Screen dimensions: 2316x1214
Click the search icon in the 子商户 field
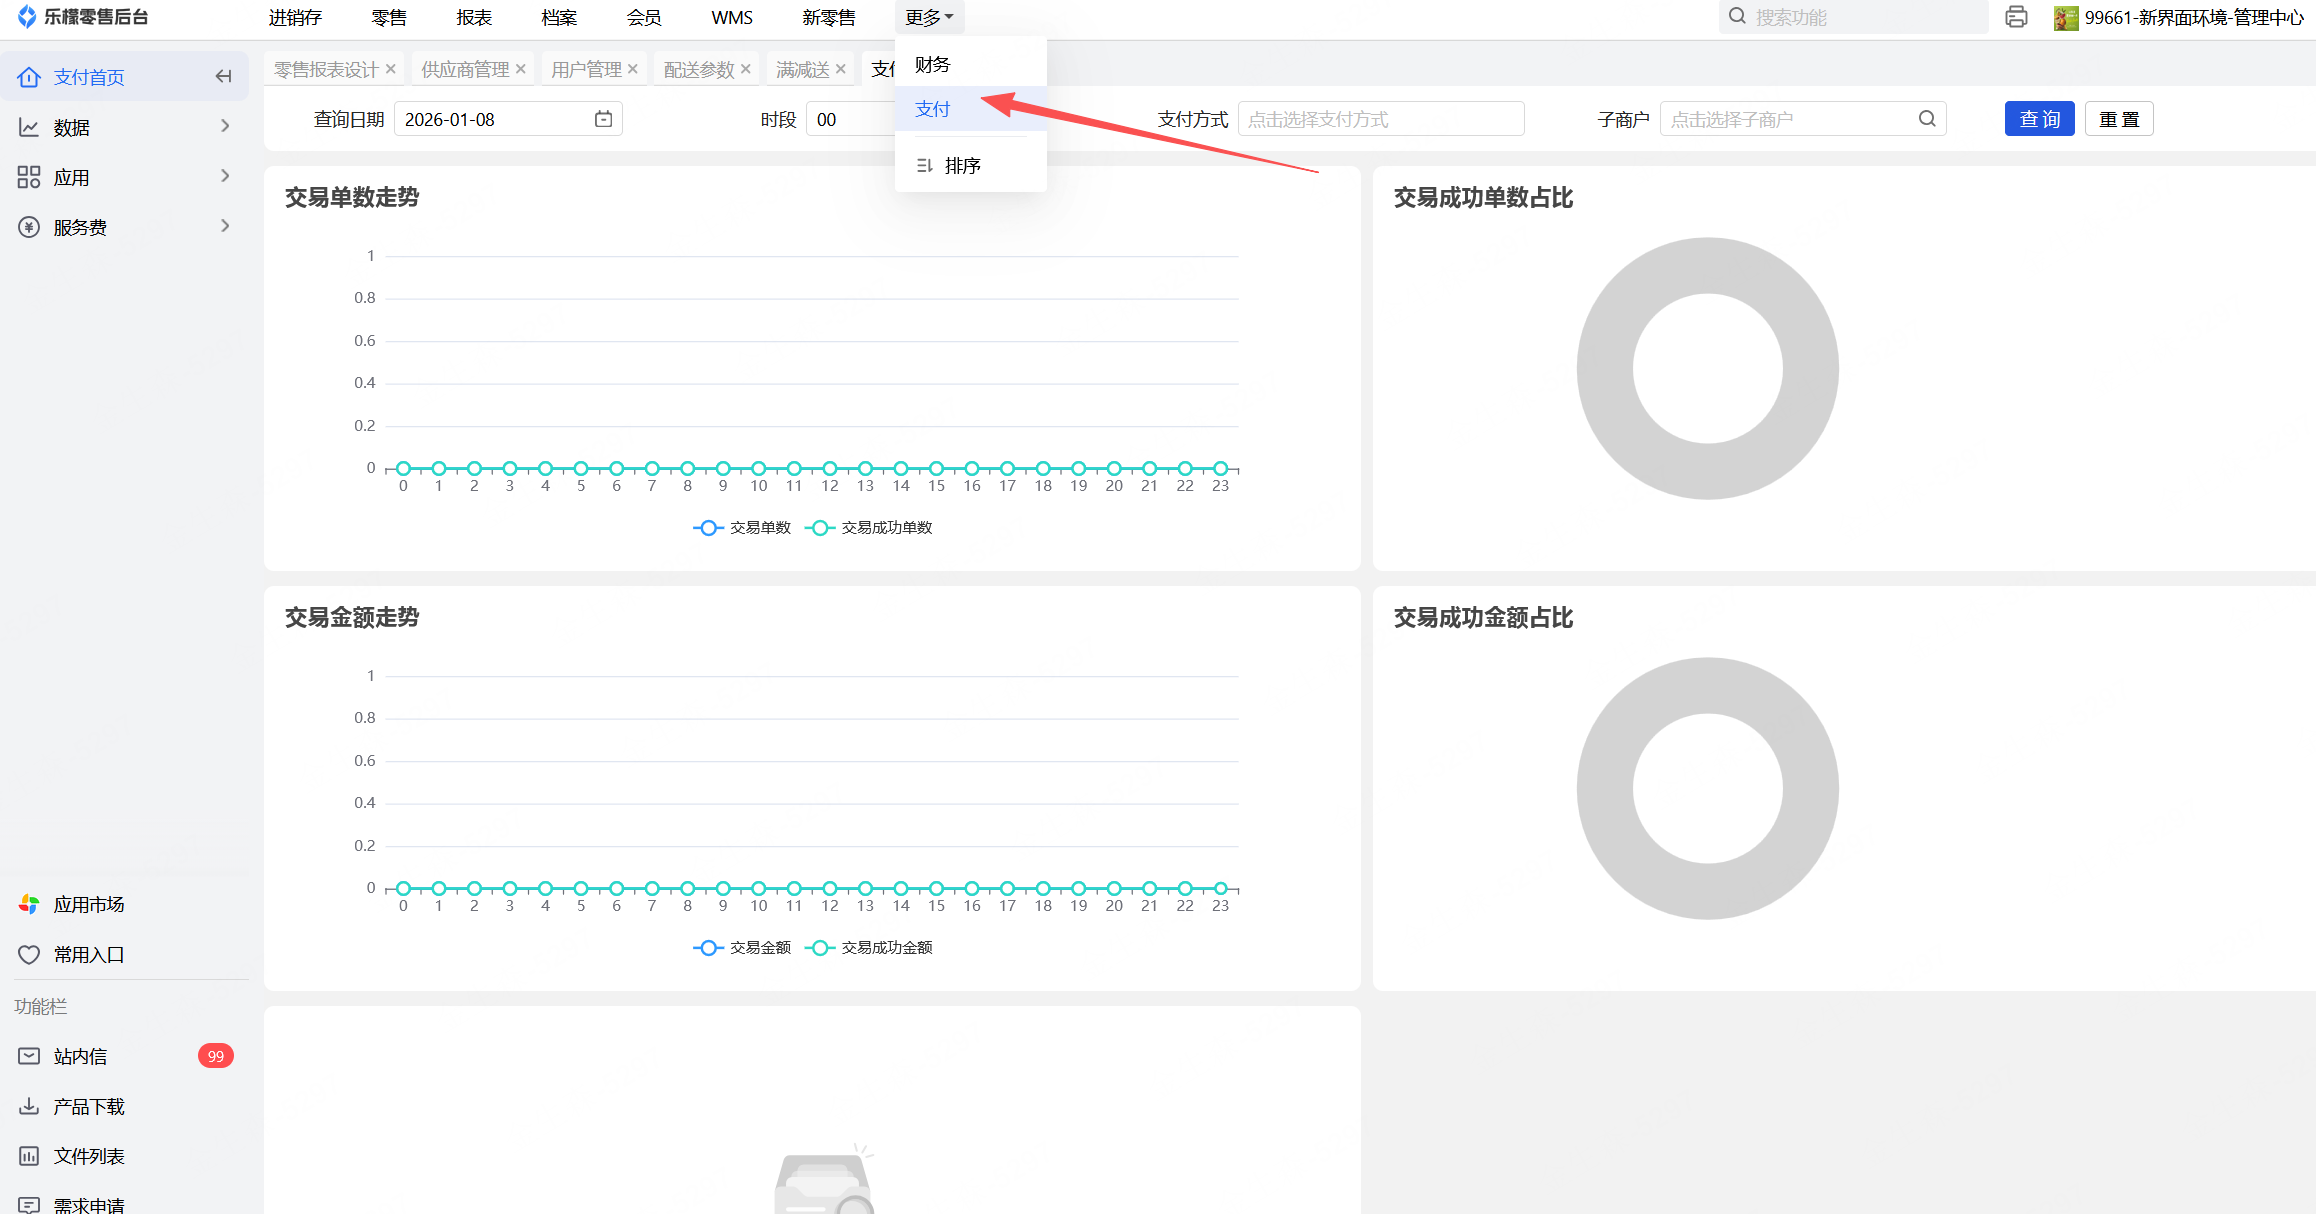(1927, 119)
